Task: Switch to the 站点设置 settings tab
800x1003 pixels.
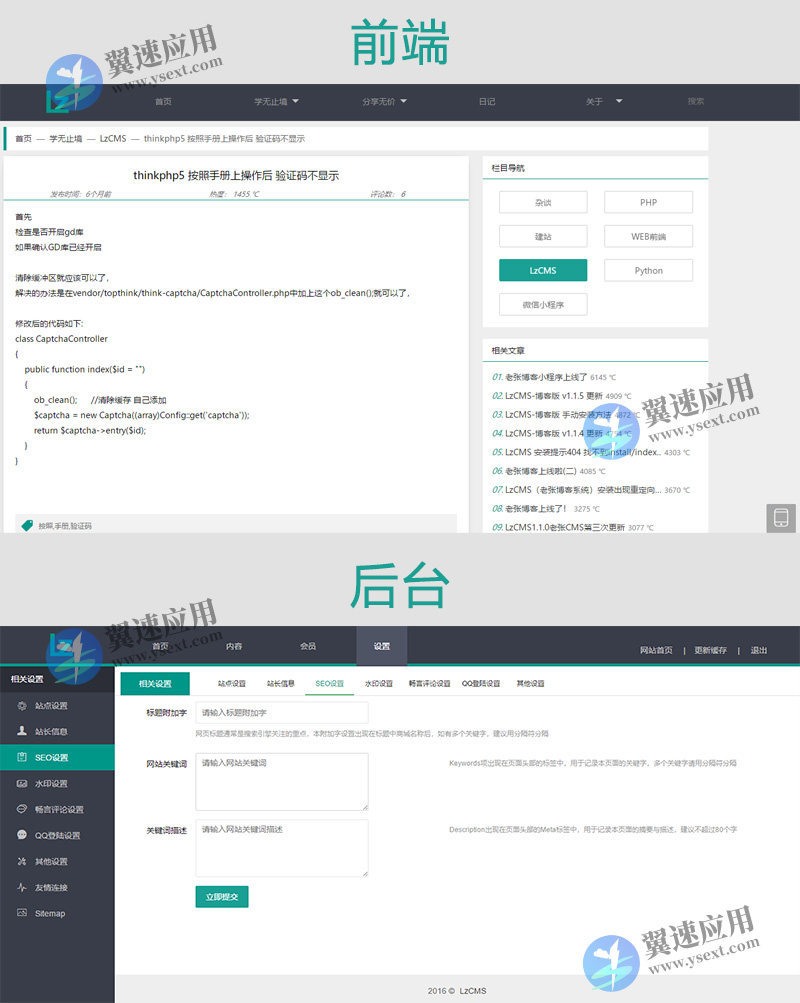Action: tap(232, 683)
